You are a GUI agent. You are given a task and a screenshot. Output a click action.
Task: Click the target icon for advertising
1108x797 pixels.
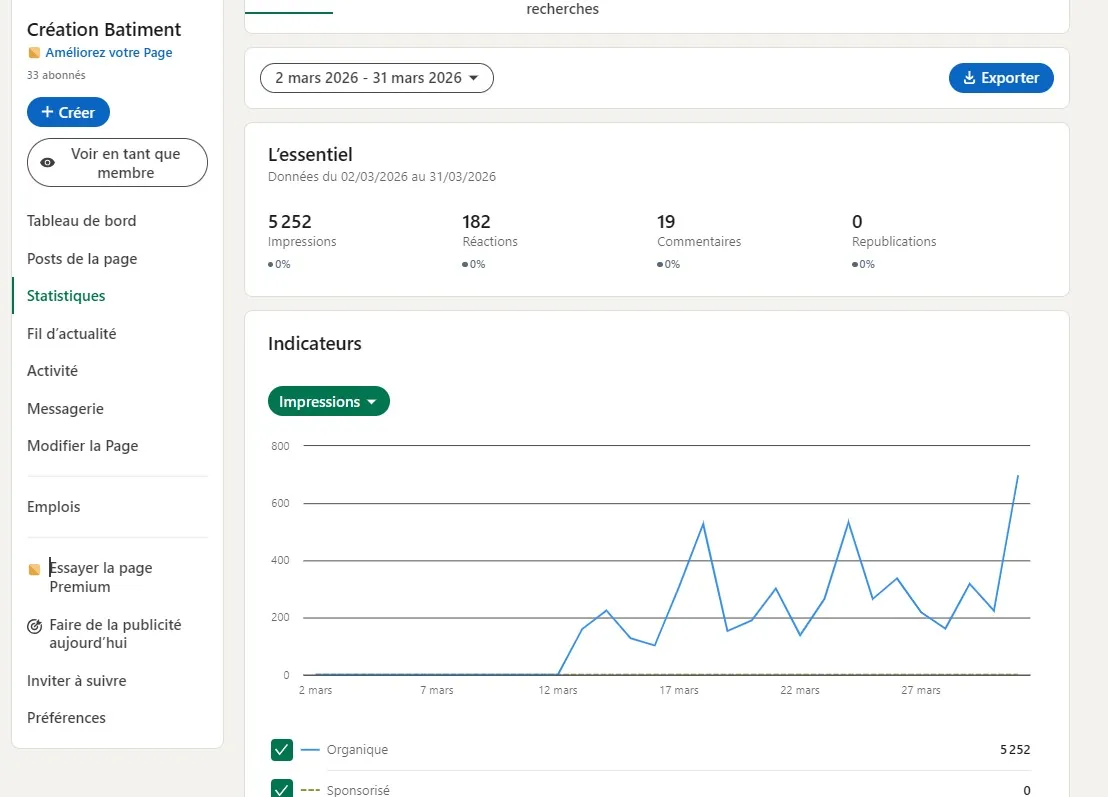34,626
